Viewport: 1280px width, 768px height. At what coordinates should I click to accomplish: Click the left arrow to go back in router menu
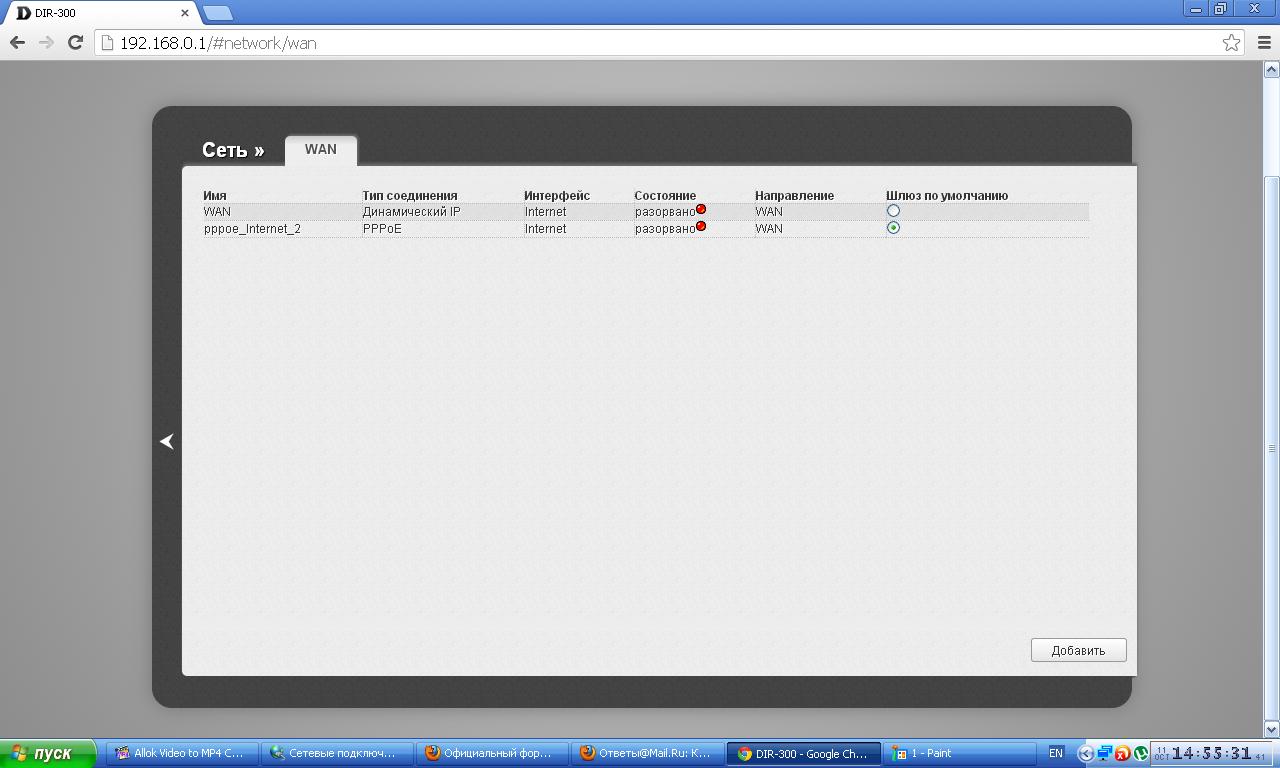tap(167, 441)
